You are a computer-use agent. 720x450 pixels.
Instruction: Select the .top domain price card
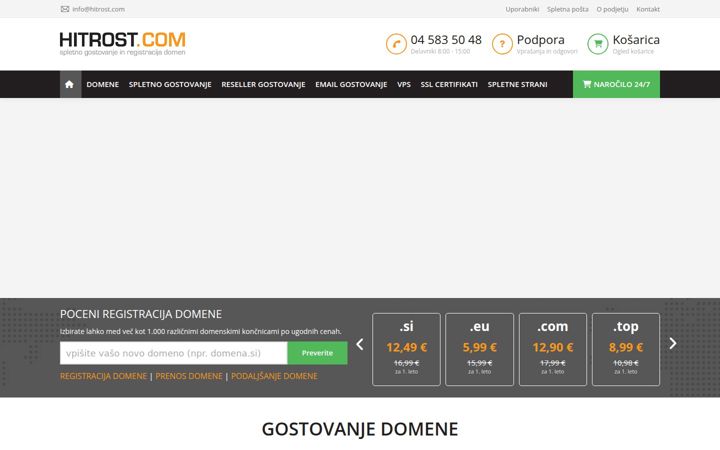click(626, 349)
